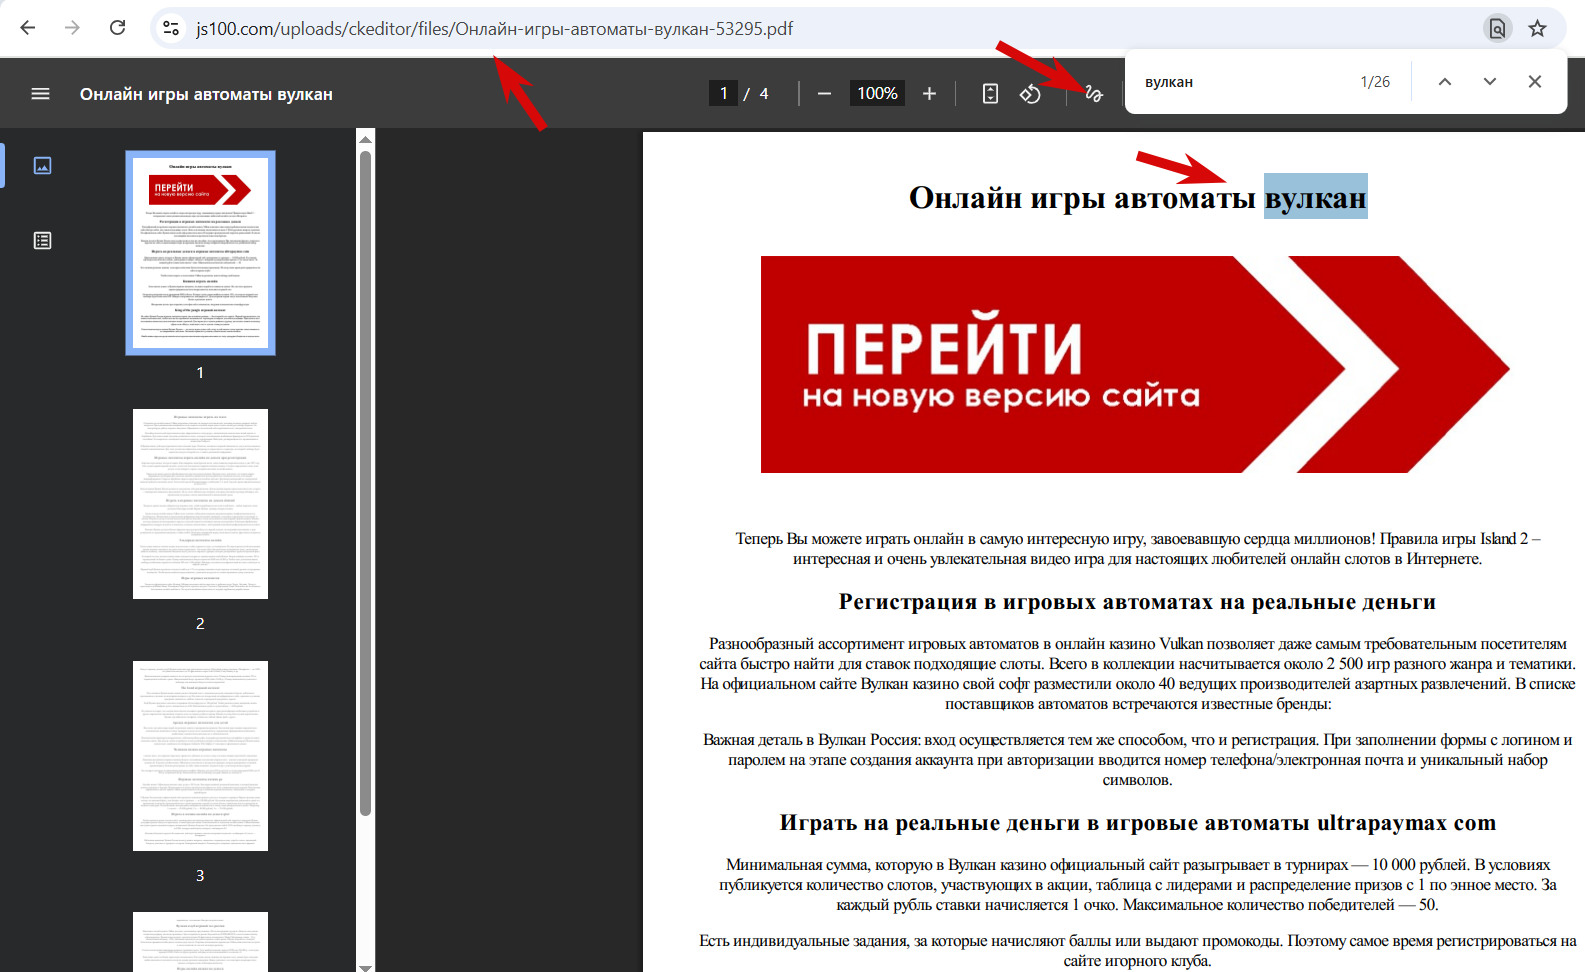Viewport: 1585px width, 972px height.
Task: Click heading 'Играть на реальные деньги в игровые автоматы ultrapaymax com'
Action: pos(1137,823)
